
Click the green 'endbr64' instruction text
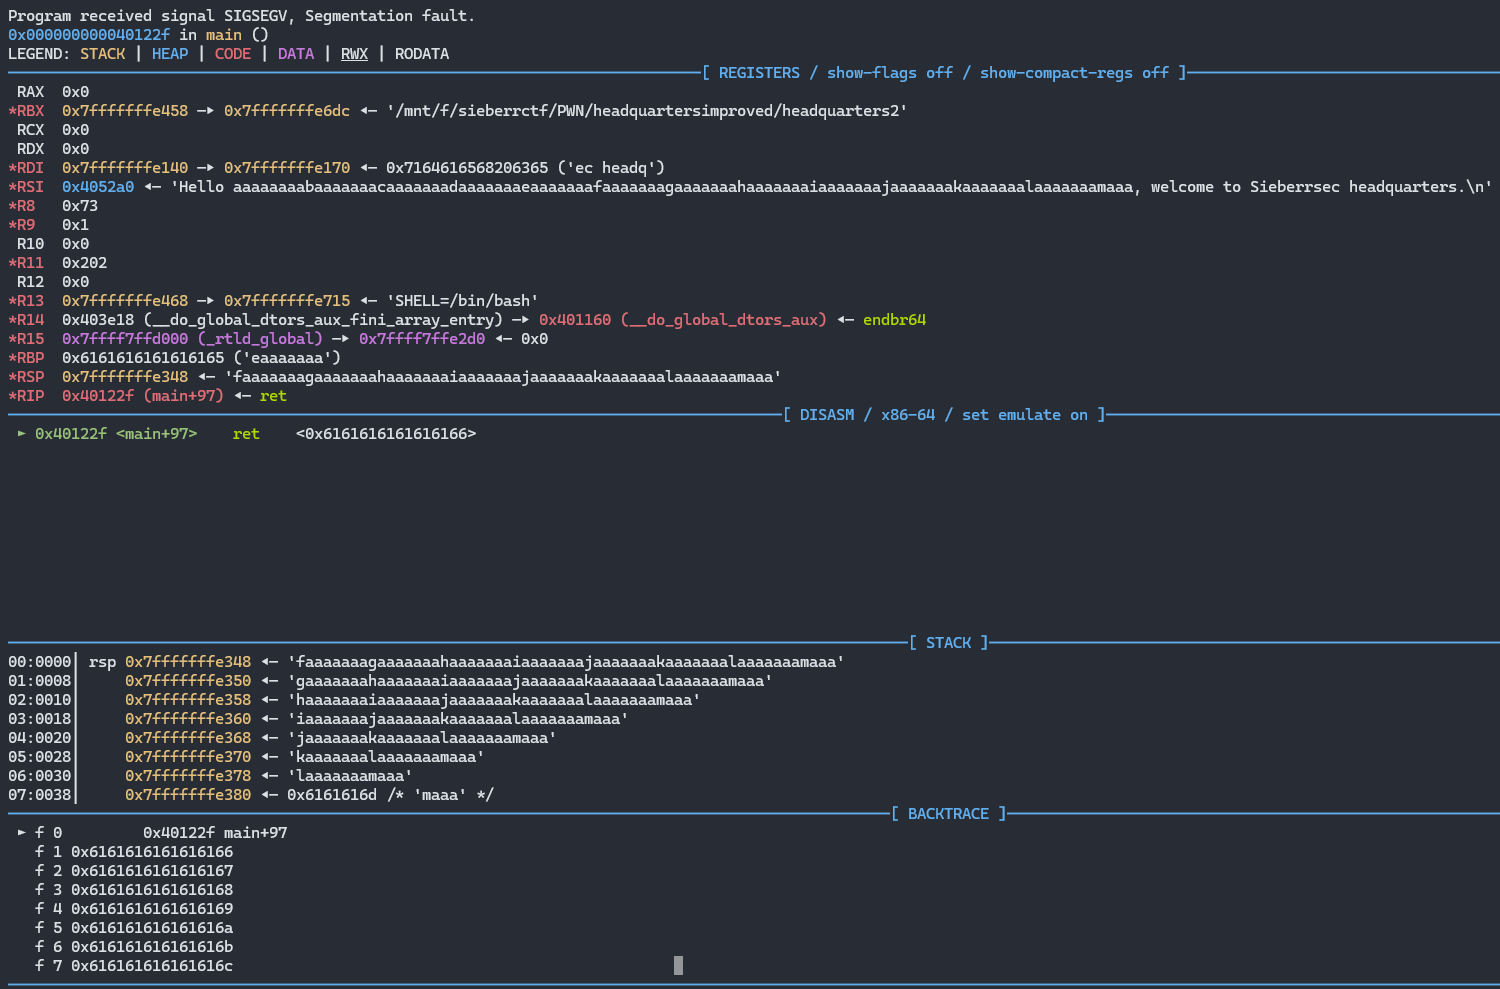(894, 320)
